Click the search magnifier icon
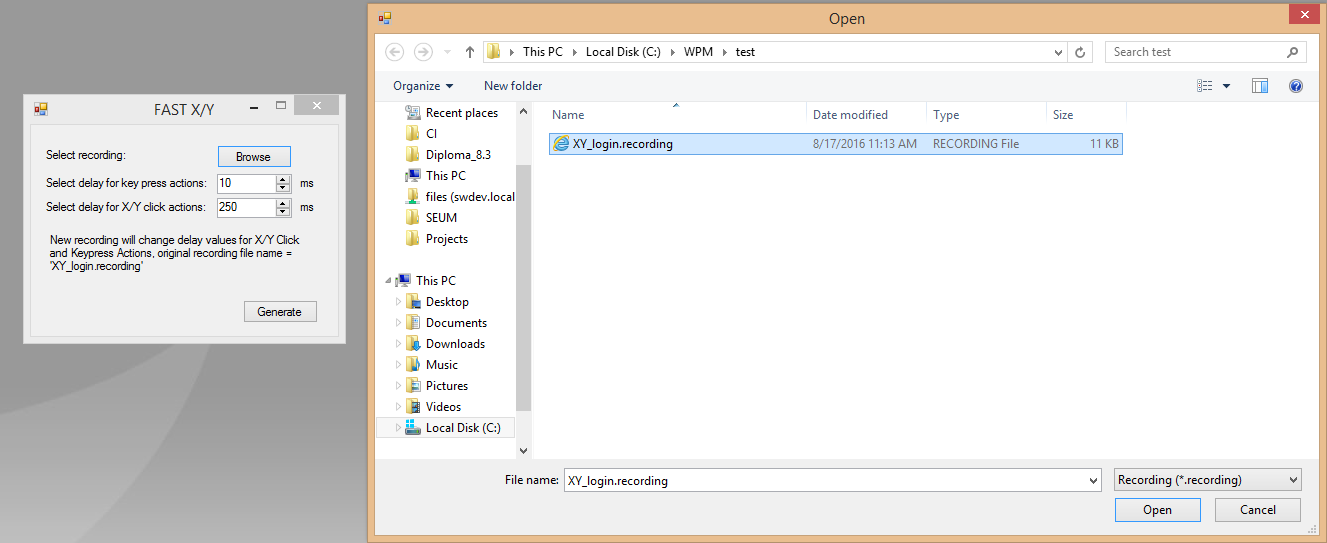 1293,52
